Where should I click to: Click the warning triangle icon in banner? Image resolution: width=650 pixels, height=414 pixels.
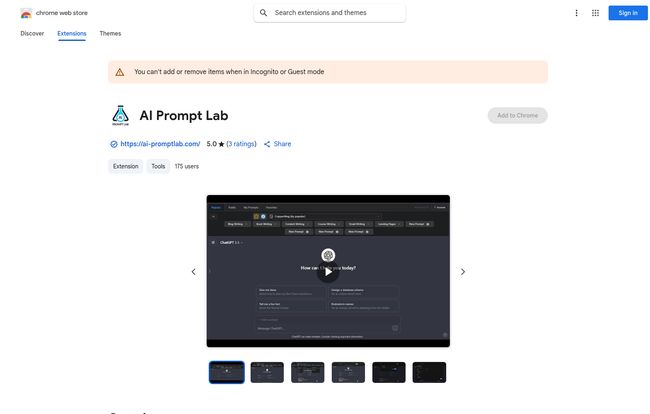120,72
